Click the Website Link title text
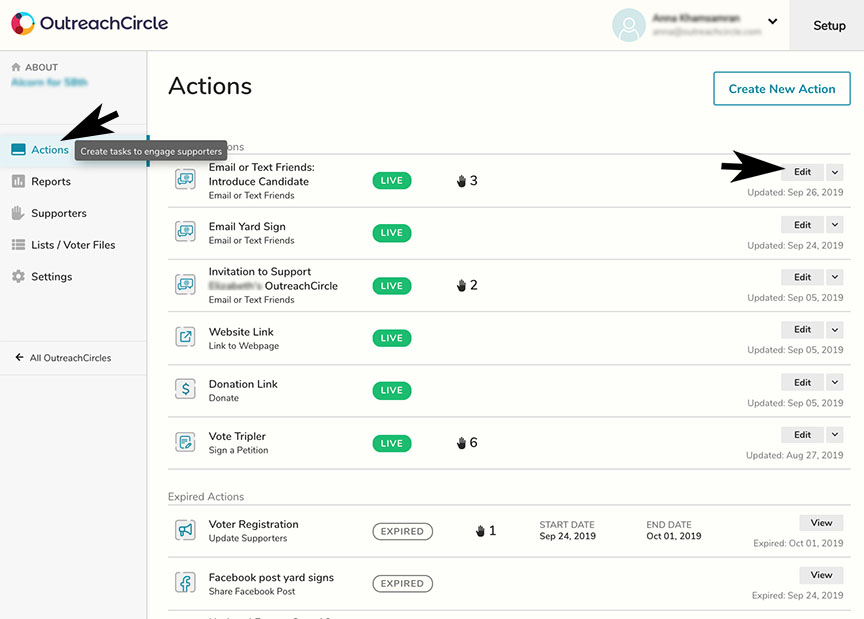This screenshot has height=619, width=864. (241, 332)
